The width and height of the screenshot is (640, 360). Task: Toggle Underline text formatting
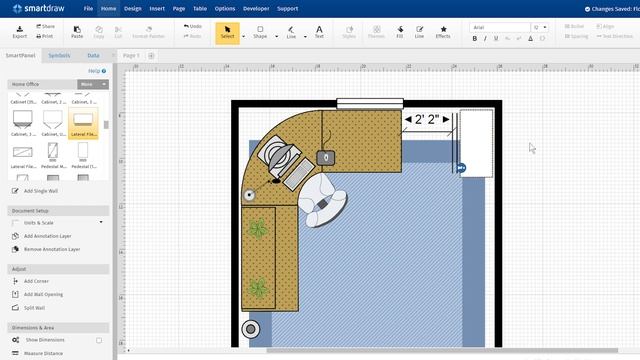click(496, 38)
